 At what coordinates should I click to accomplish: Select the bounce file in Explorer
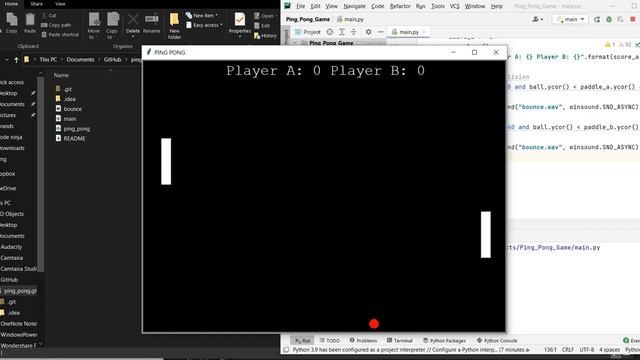pyautogui.click(x=69, y=109)
